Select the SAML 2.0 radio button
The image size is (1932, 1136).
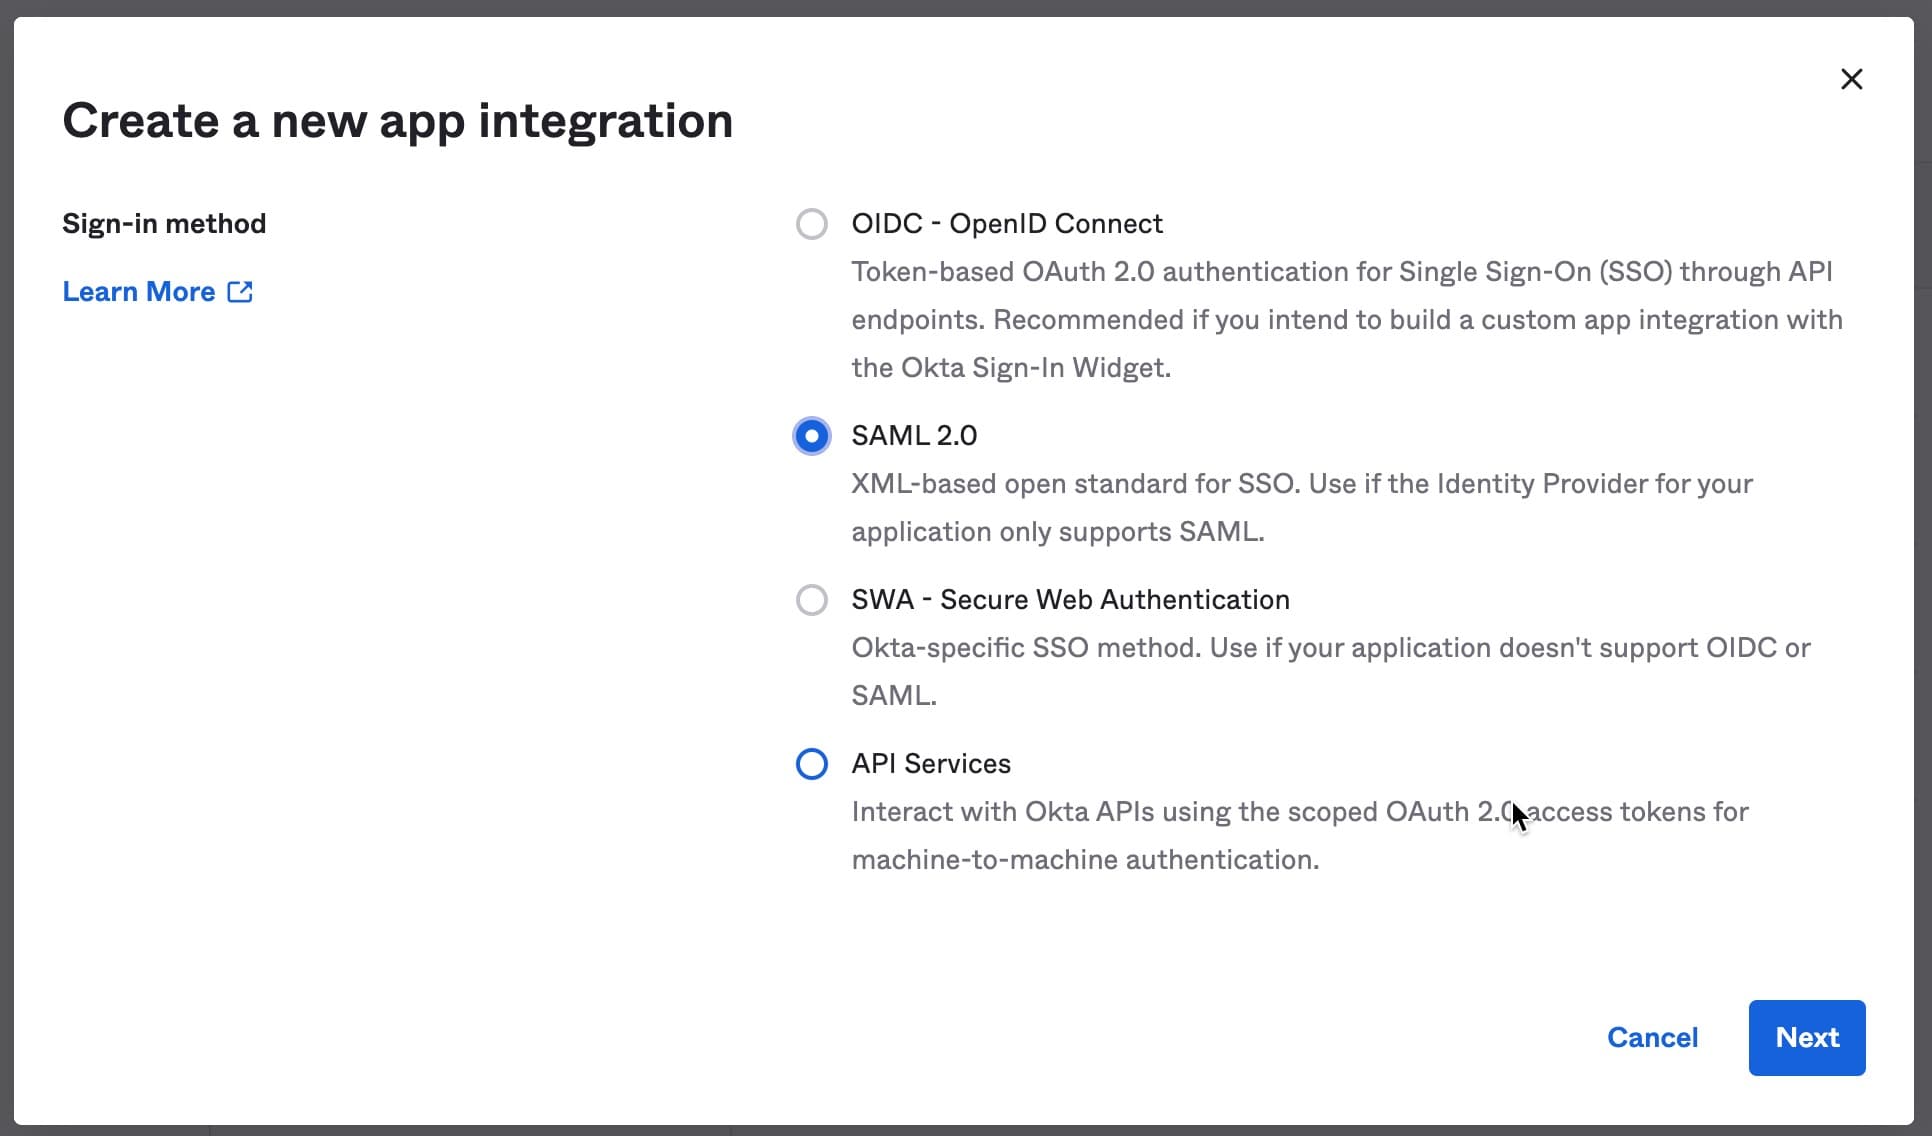(811, 435)
